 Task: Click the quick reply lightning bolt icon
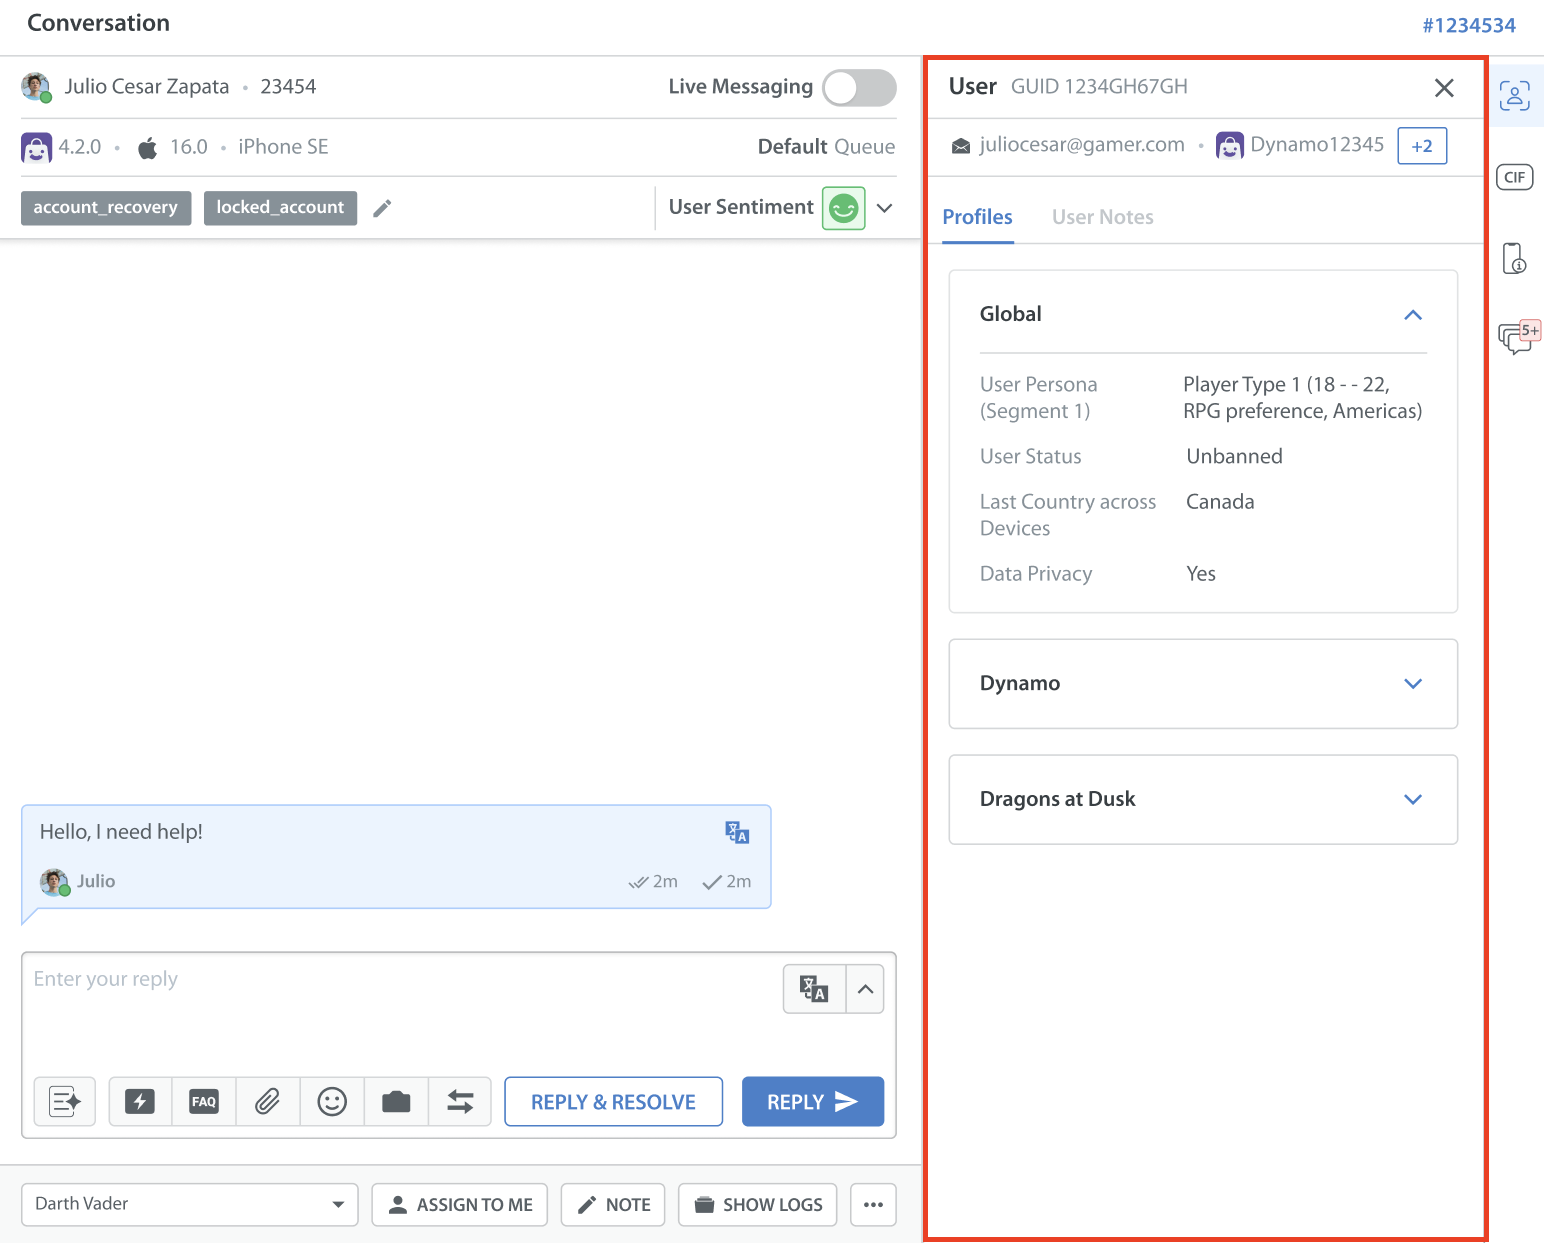coord(140,1102)
